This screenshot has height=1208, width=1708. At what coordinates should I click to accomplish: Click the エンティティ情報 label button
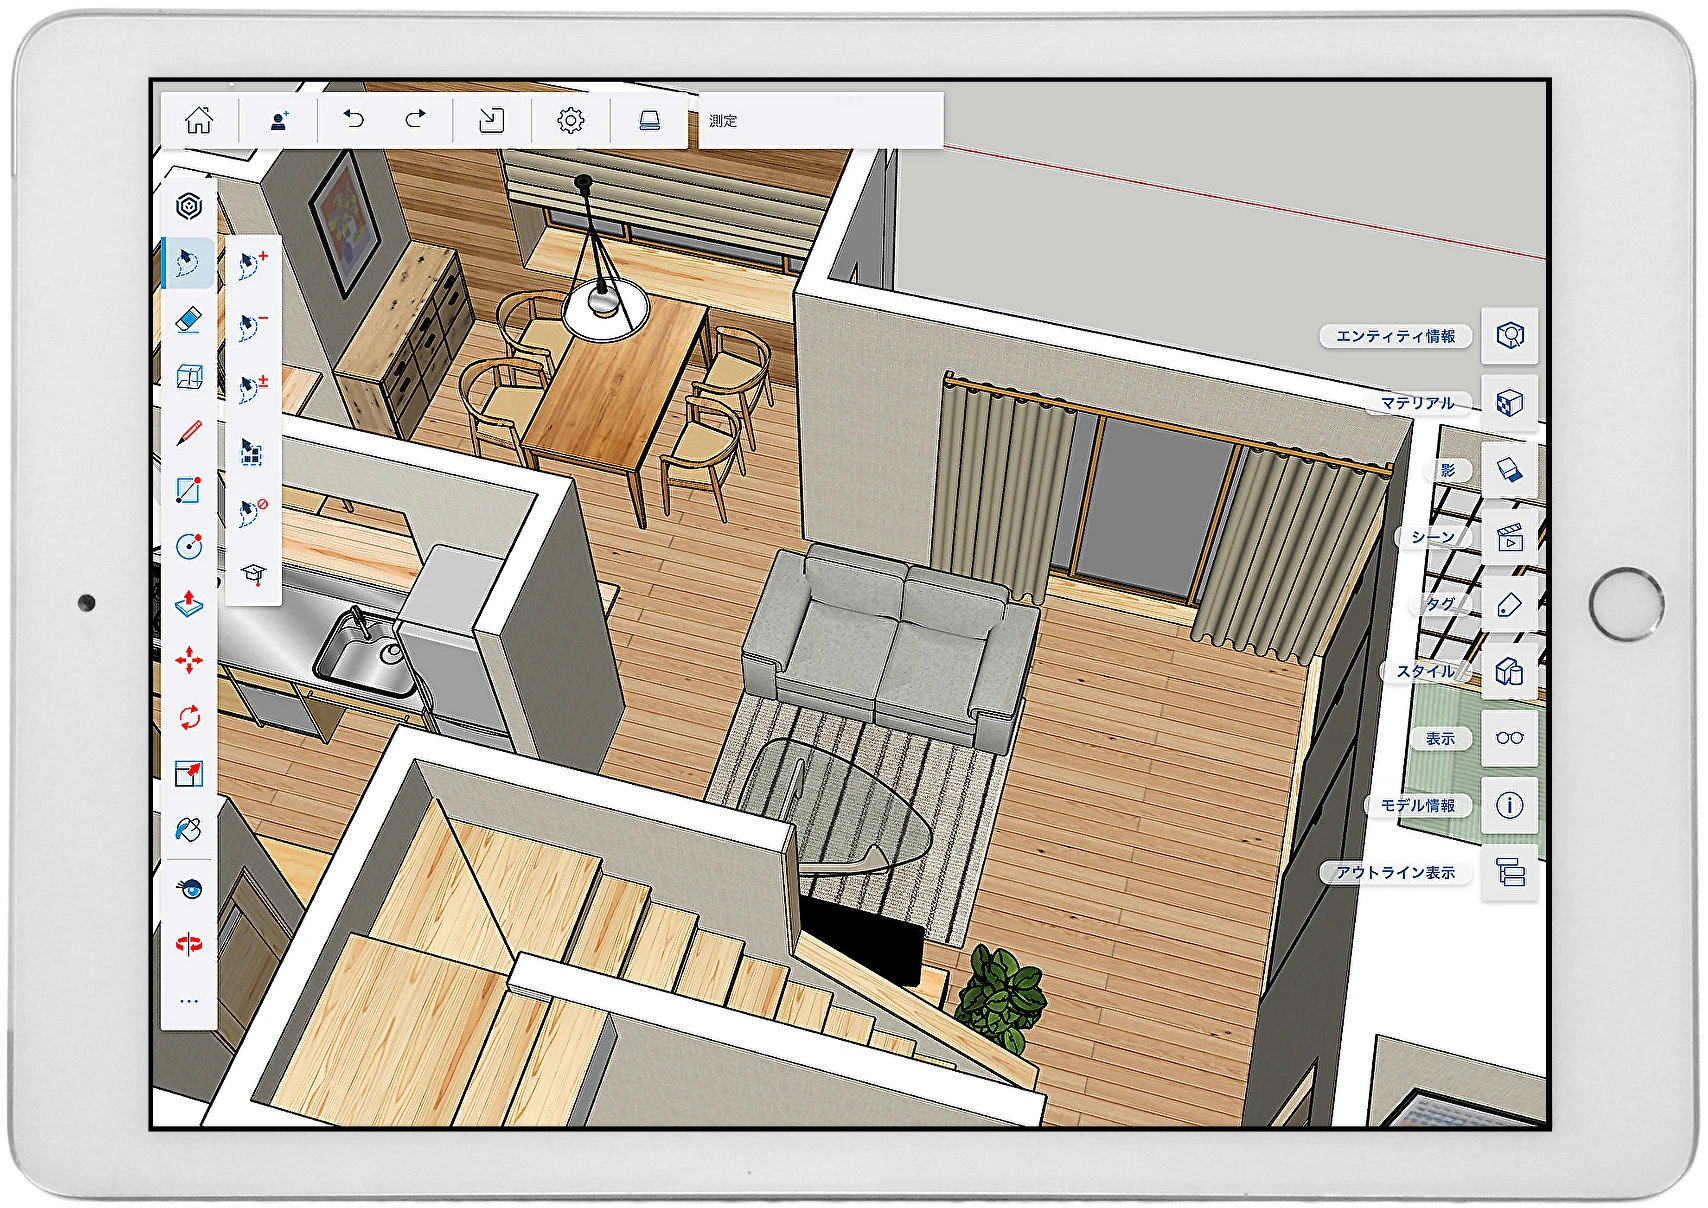(x=1395, y=336)
